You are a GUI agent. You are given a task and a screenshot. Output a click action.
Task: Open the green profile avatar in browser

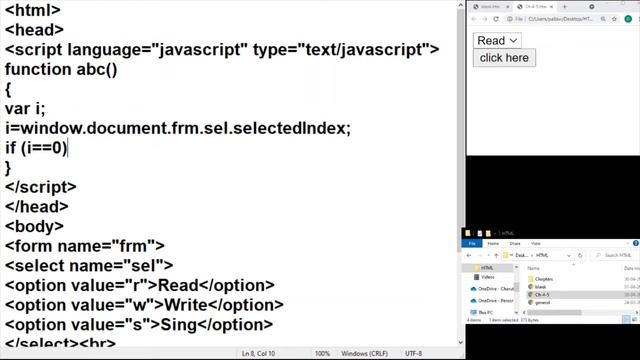(628, 19)
